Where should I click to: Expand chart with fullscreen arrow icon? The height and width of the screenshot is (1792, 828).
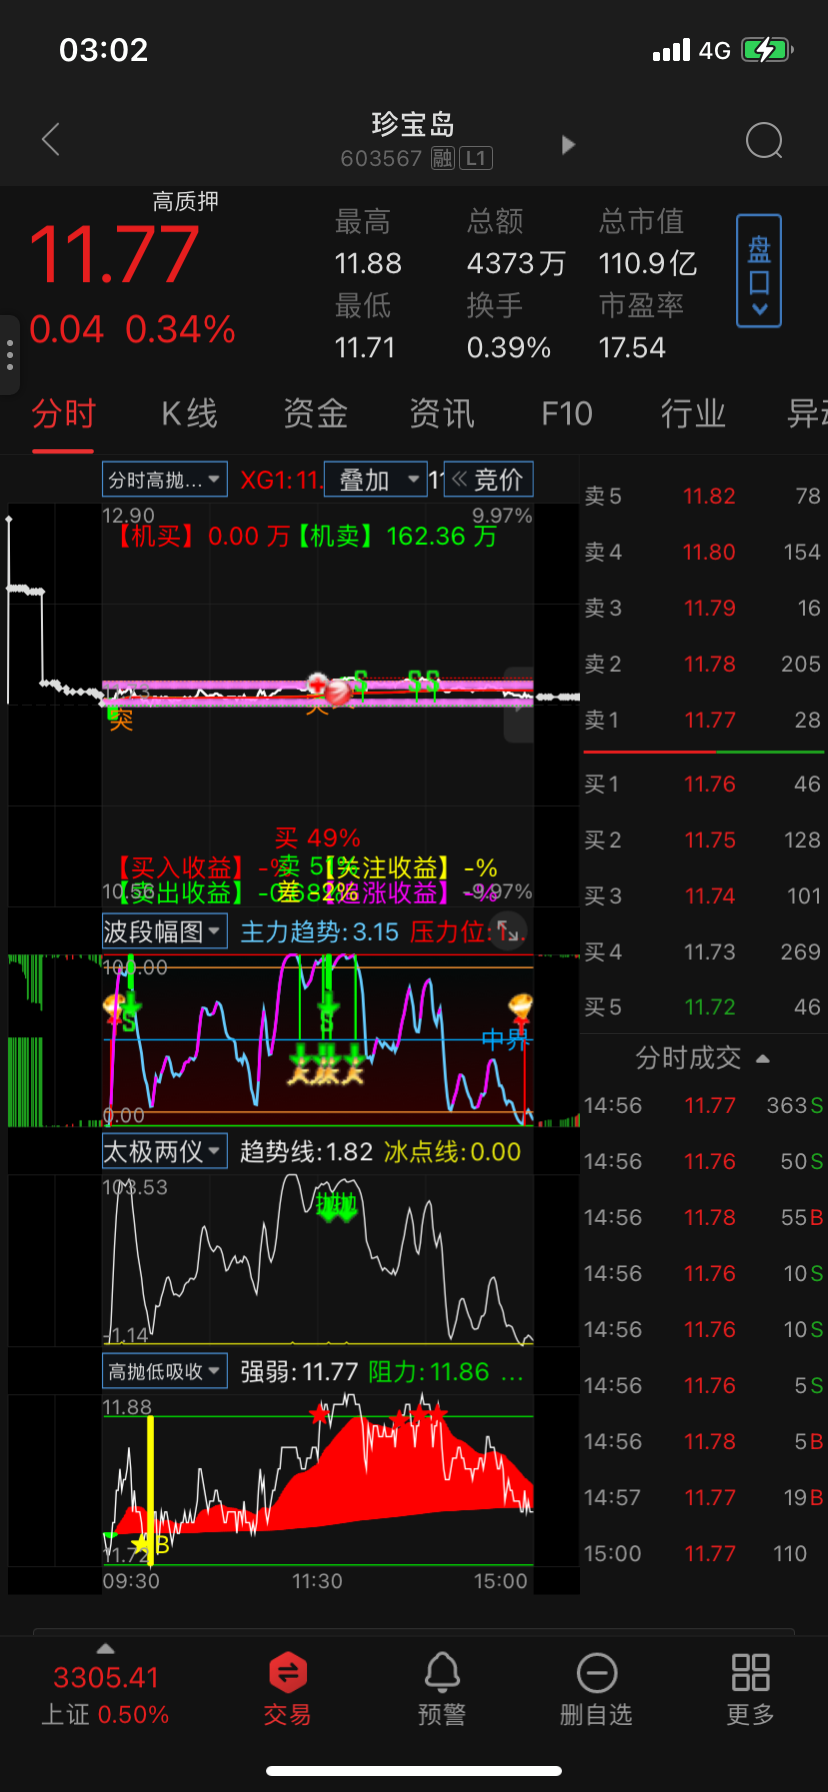(509, 932)
